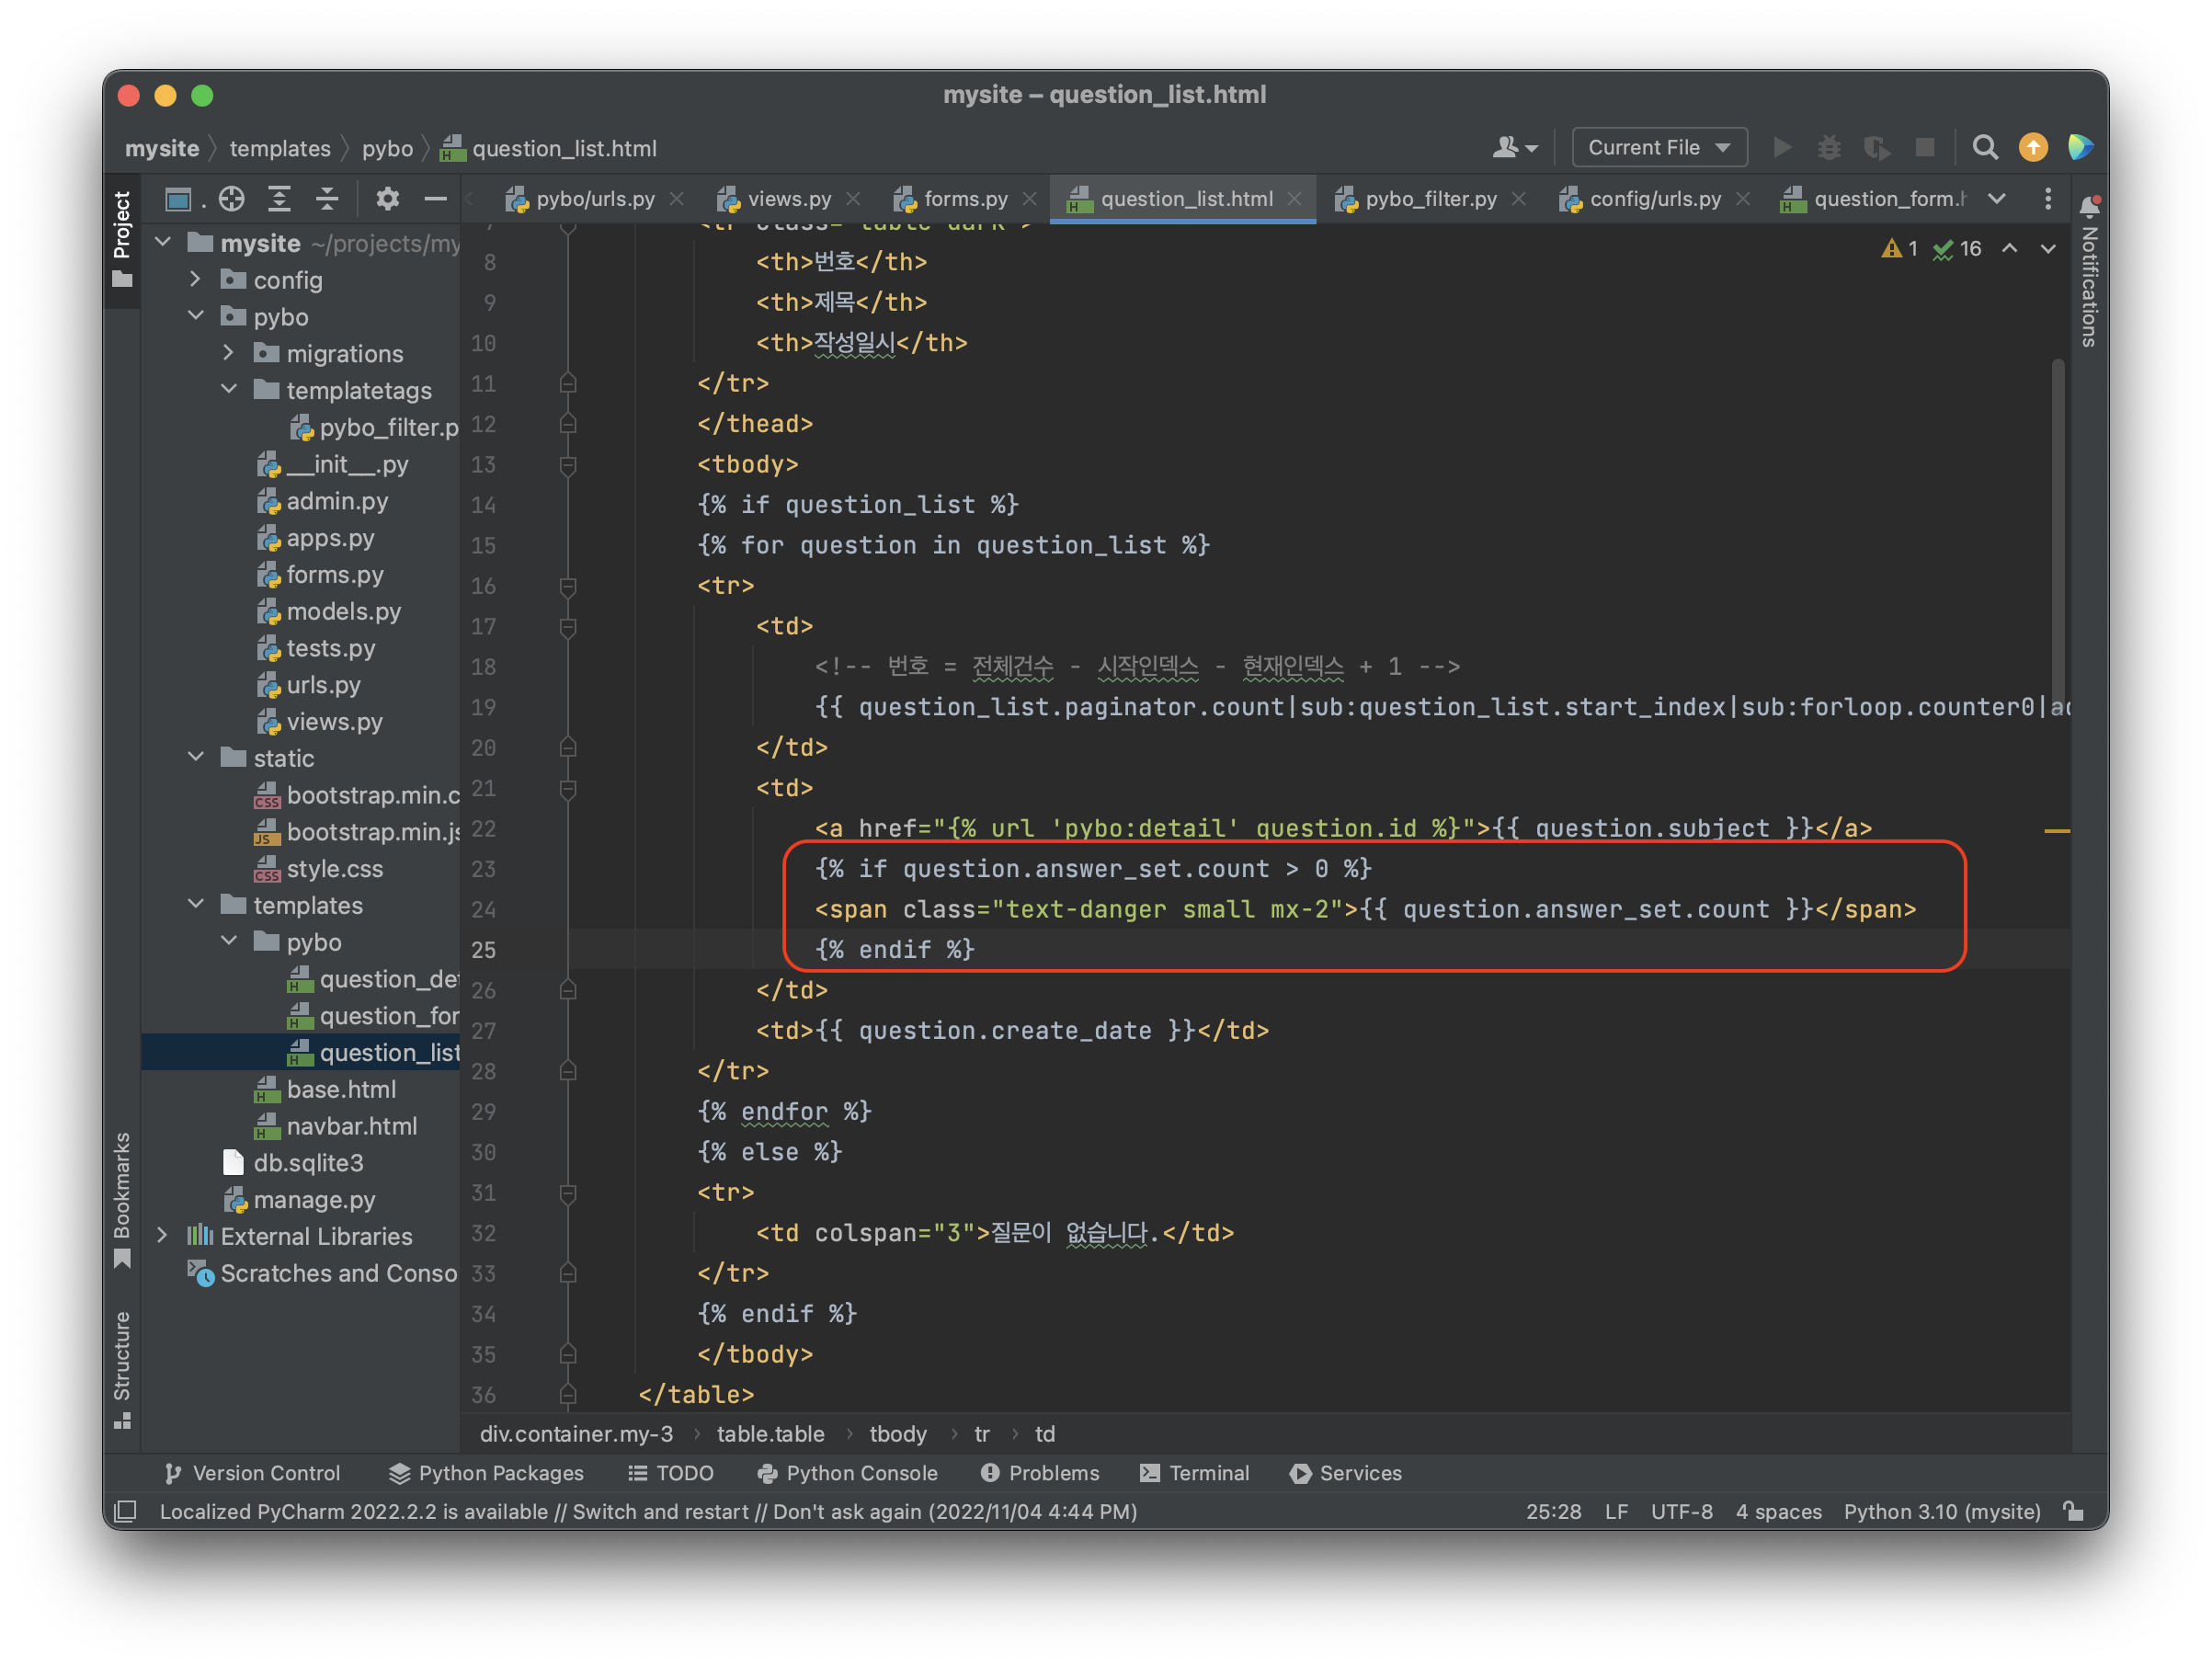Collapse the templatetags folder
The width and height of the screenshot is (2212, 1666).
229,390
